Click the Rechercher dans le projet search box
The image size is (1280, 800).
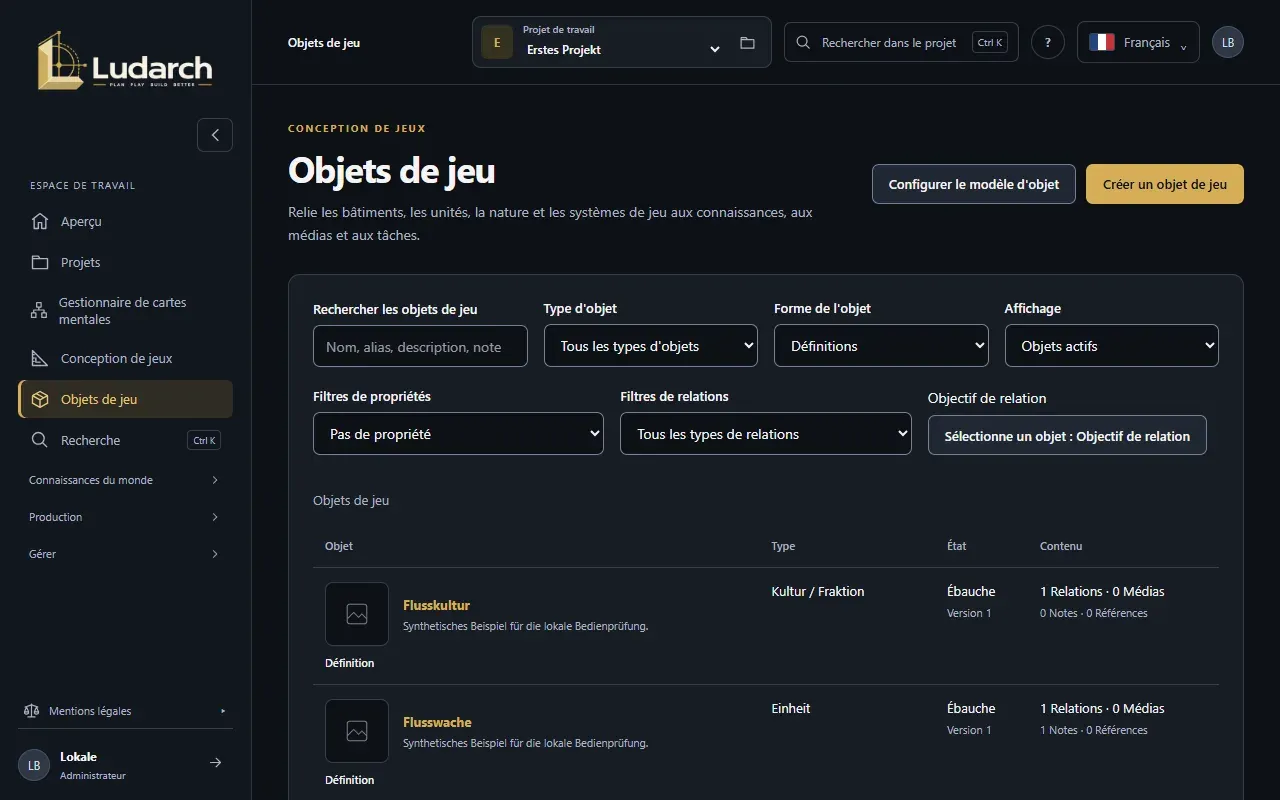click(x=901, y=43)
